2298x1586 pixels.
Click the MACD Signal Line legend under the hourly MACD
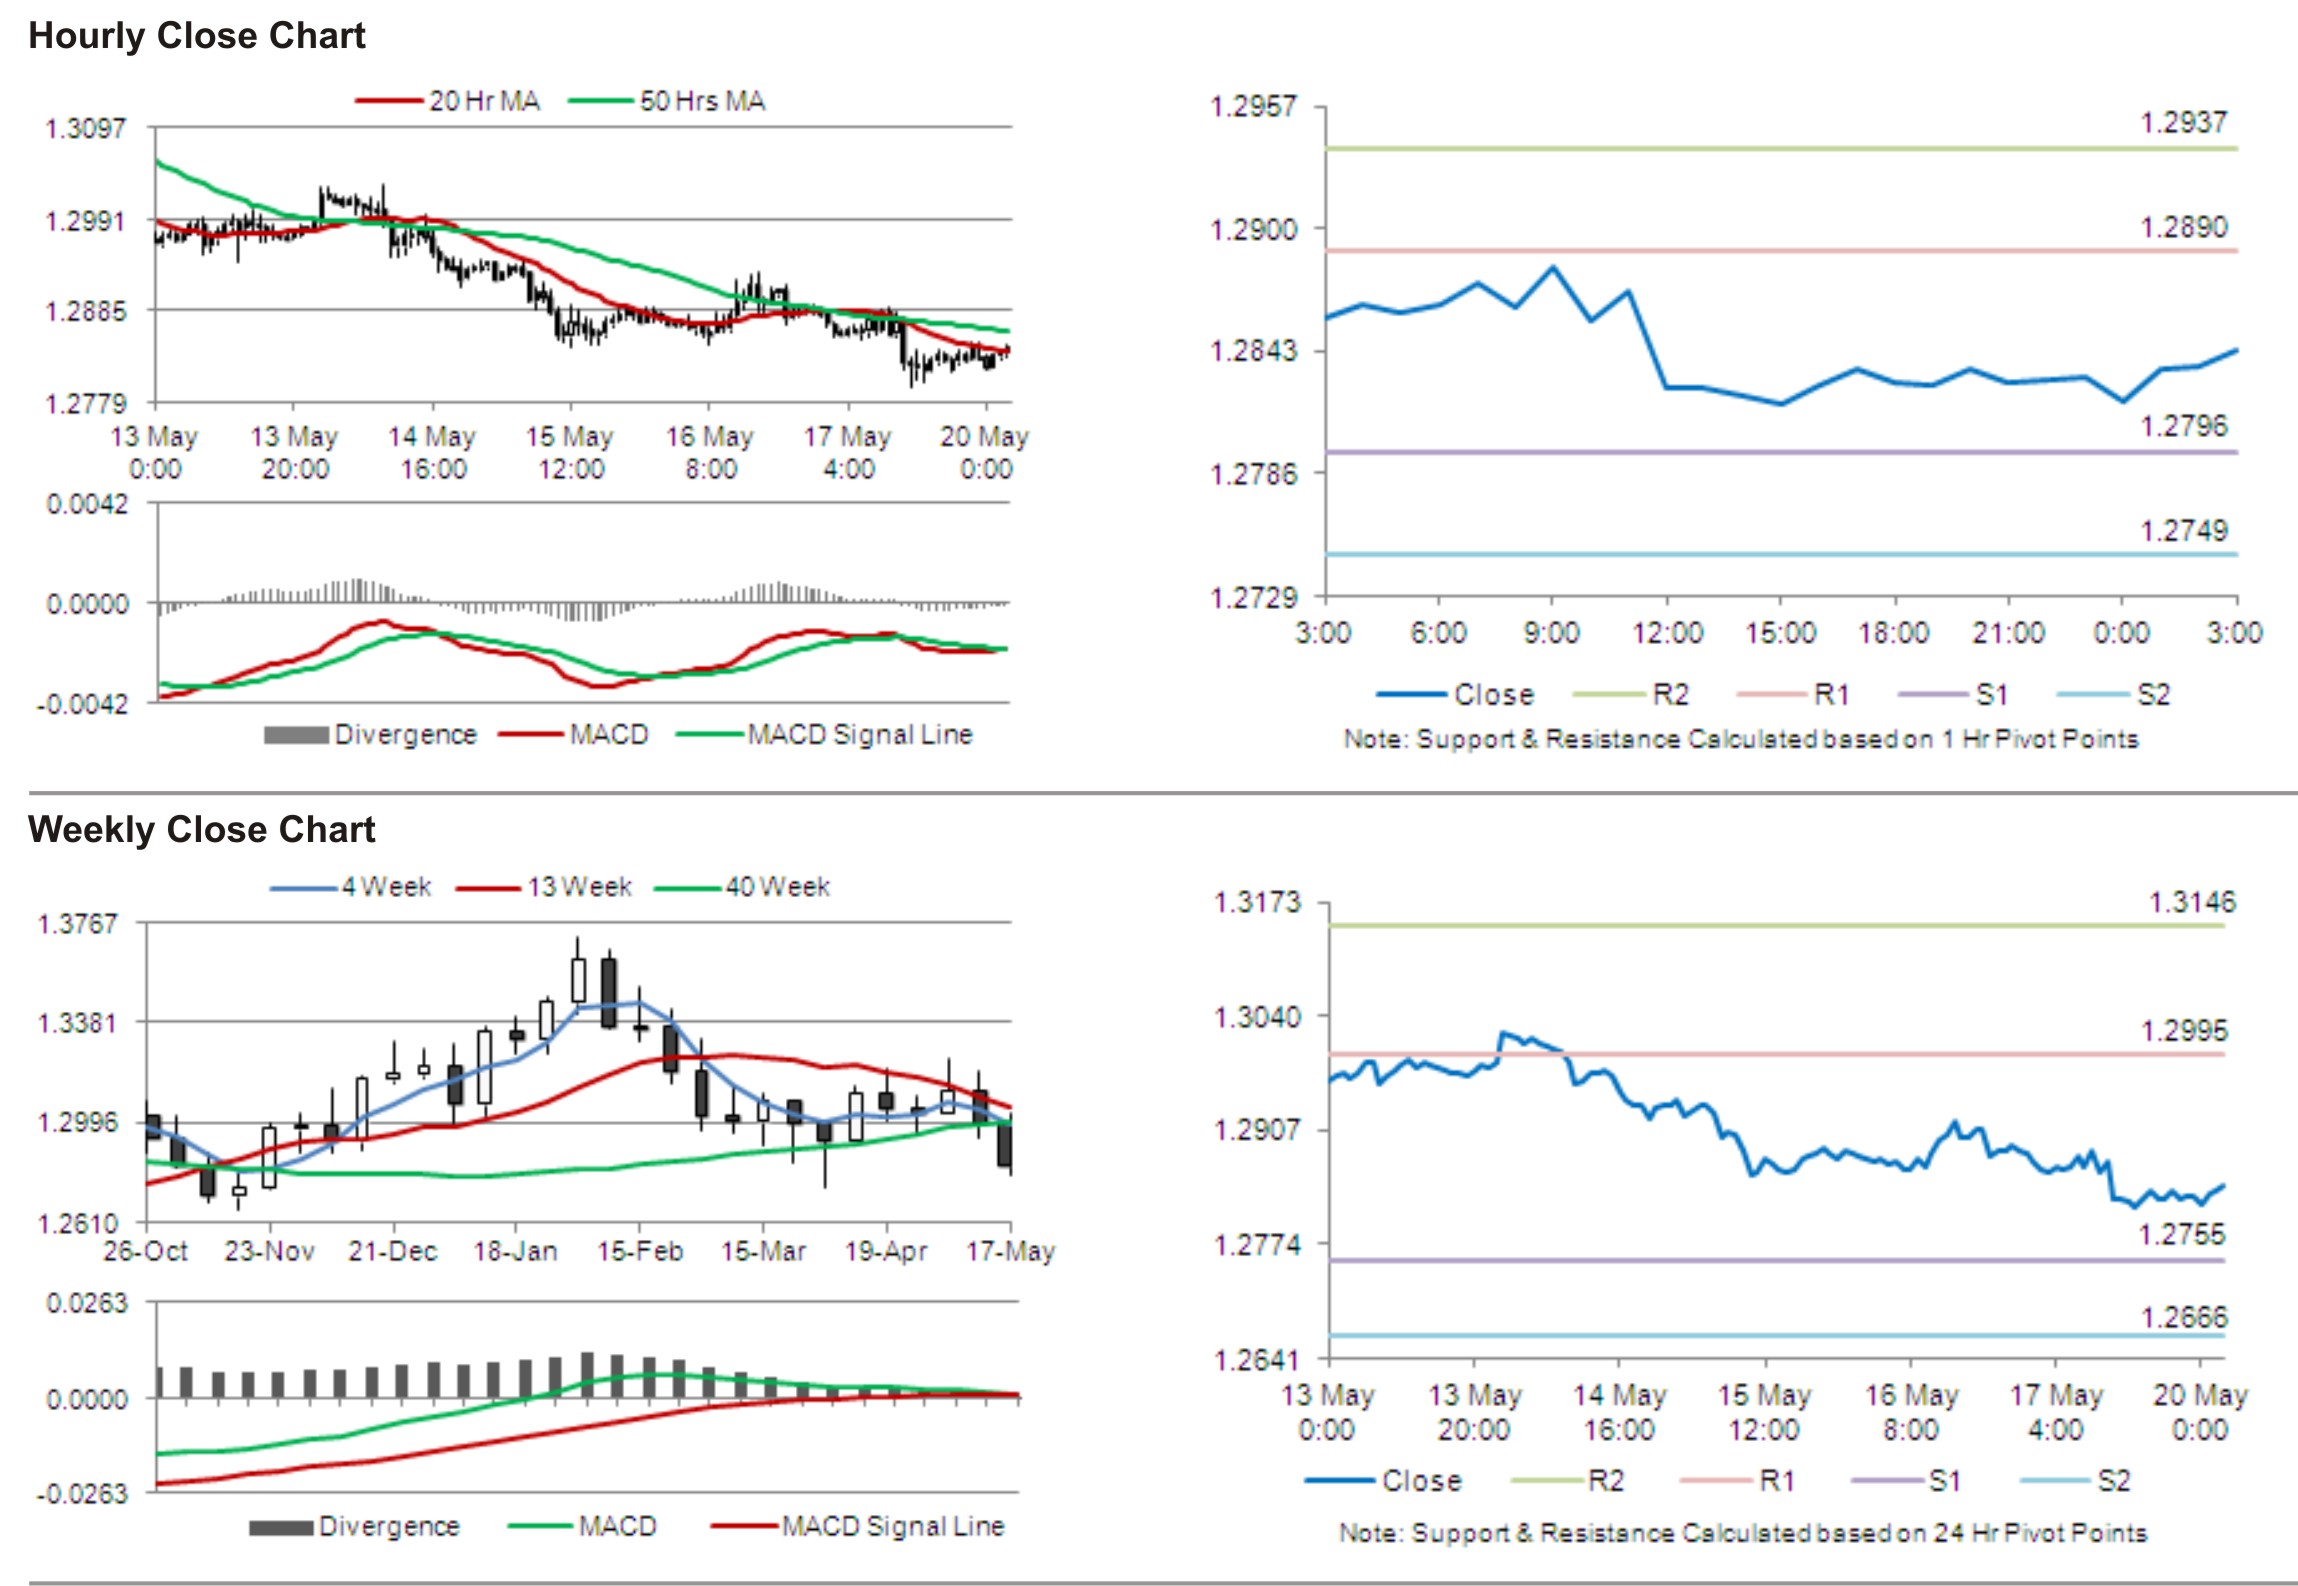(x=824, y=735)
